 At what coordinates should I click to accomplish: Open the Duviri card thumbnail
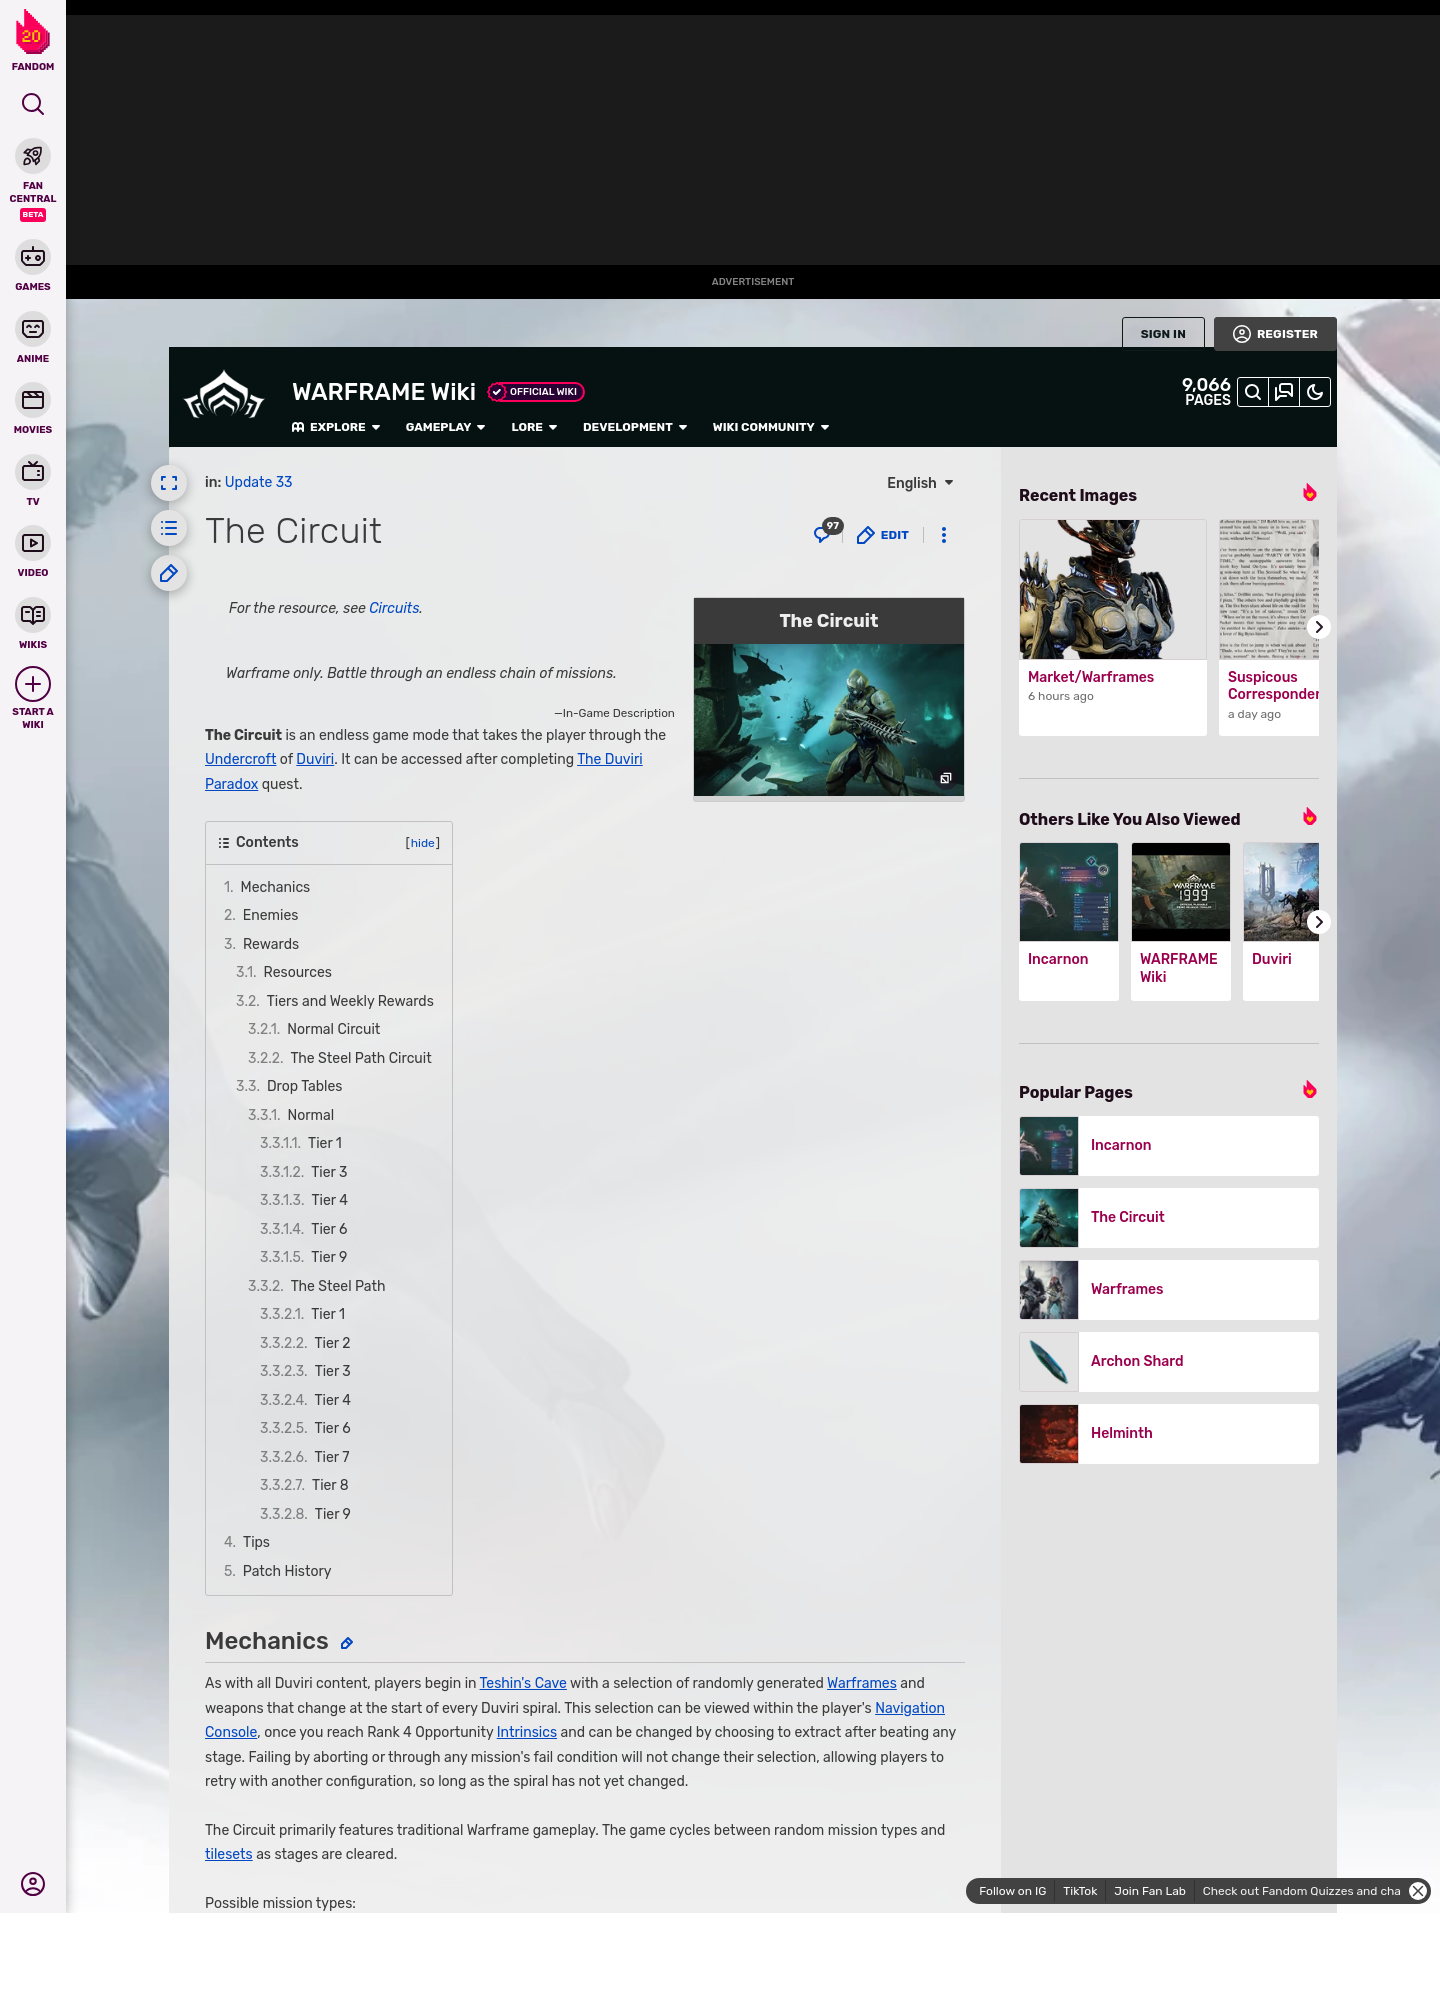[1281, 892]
